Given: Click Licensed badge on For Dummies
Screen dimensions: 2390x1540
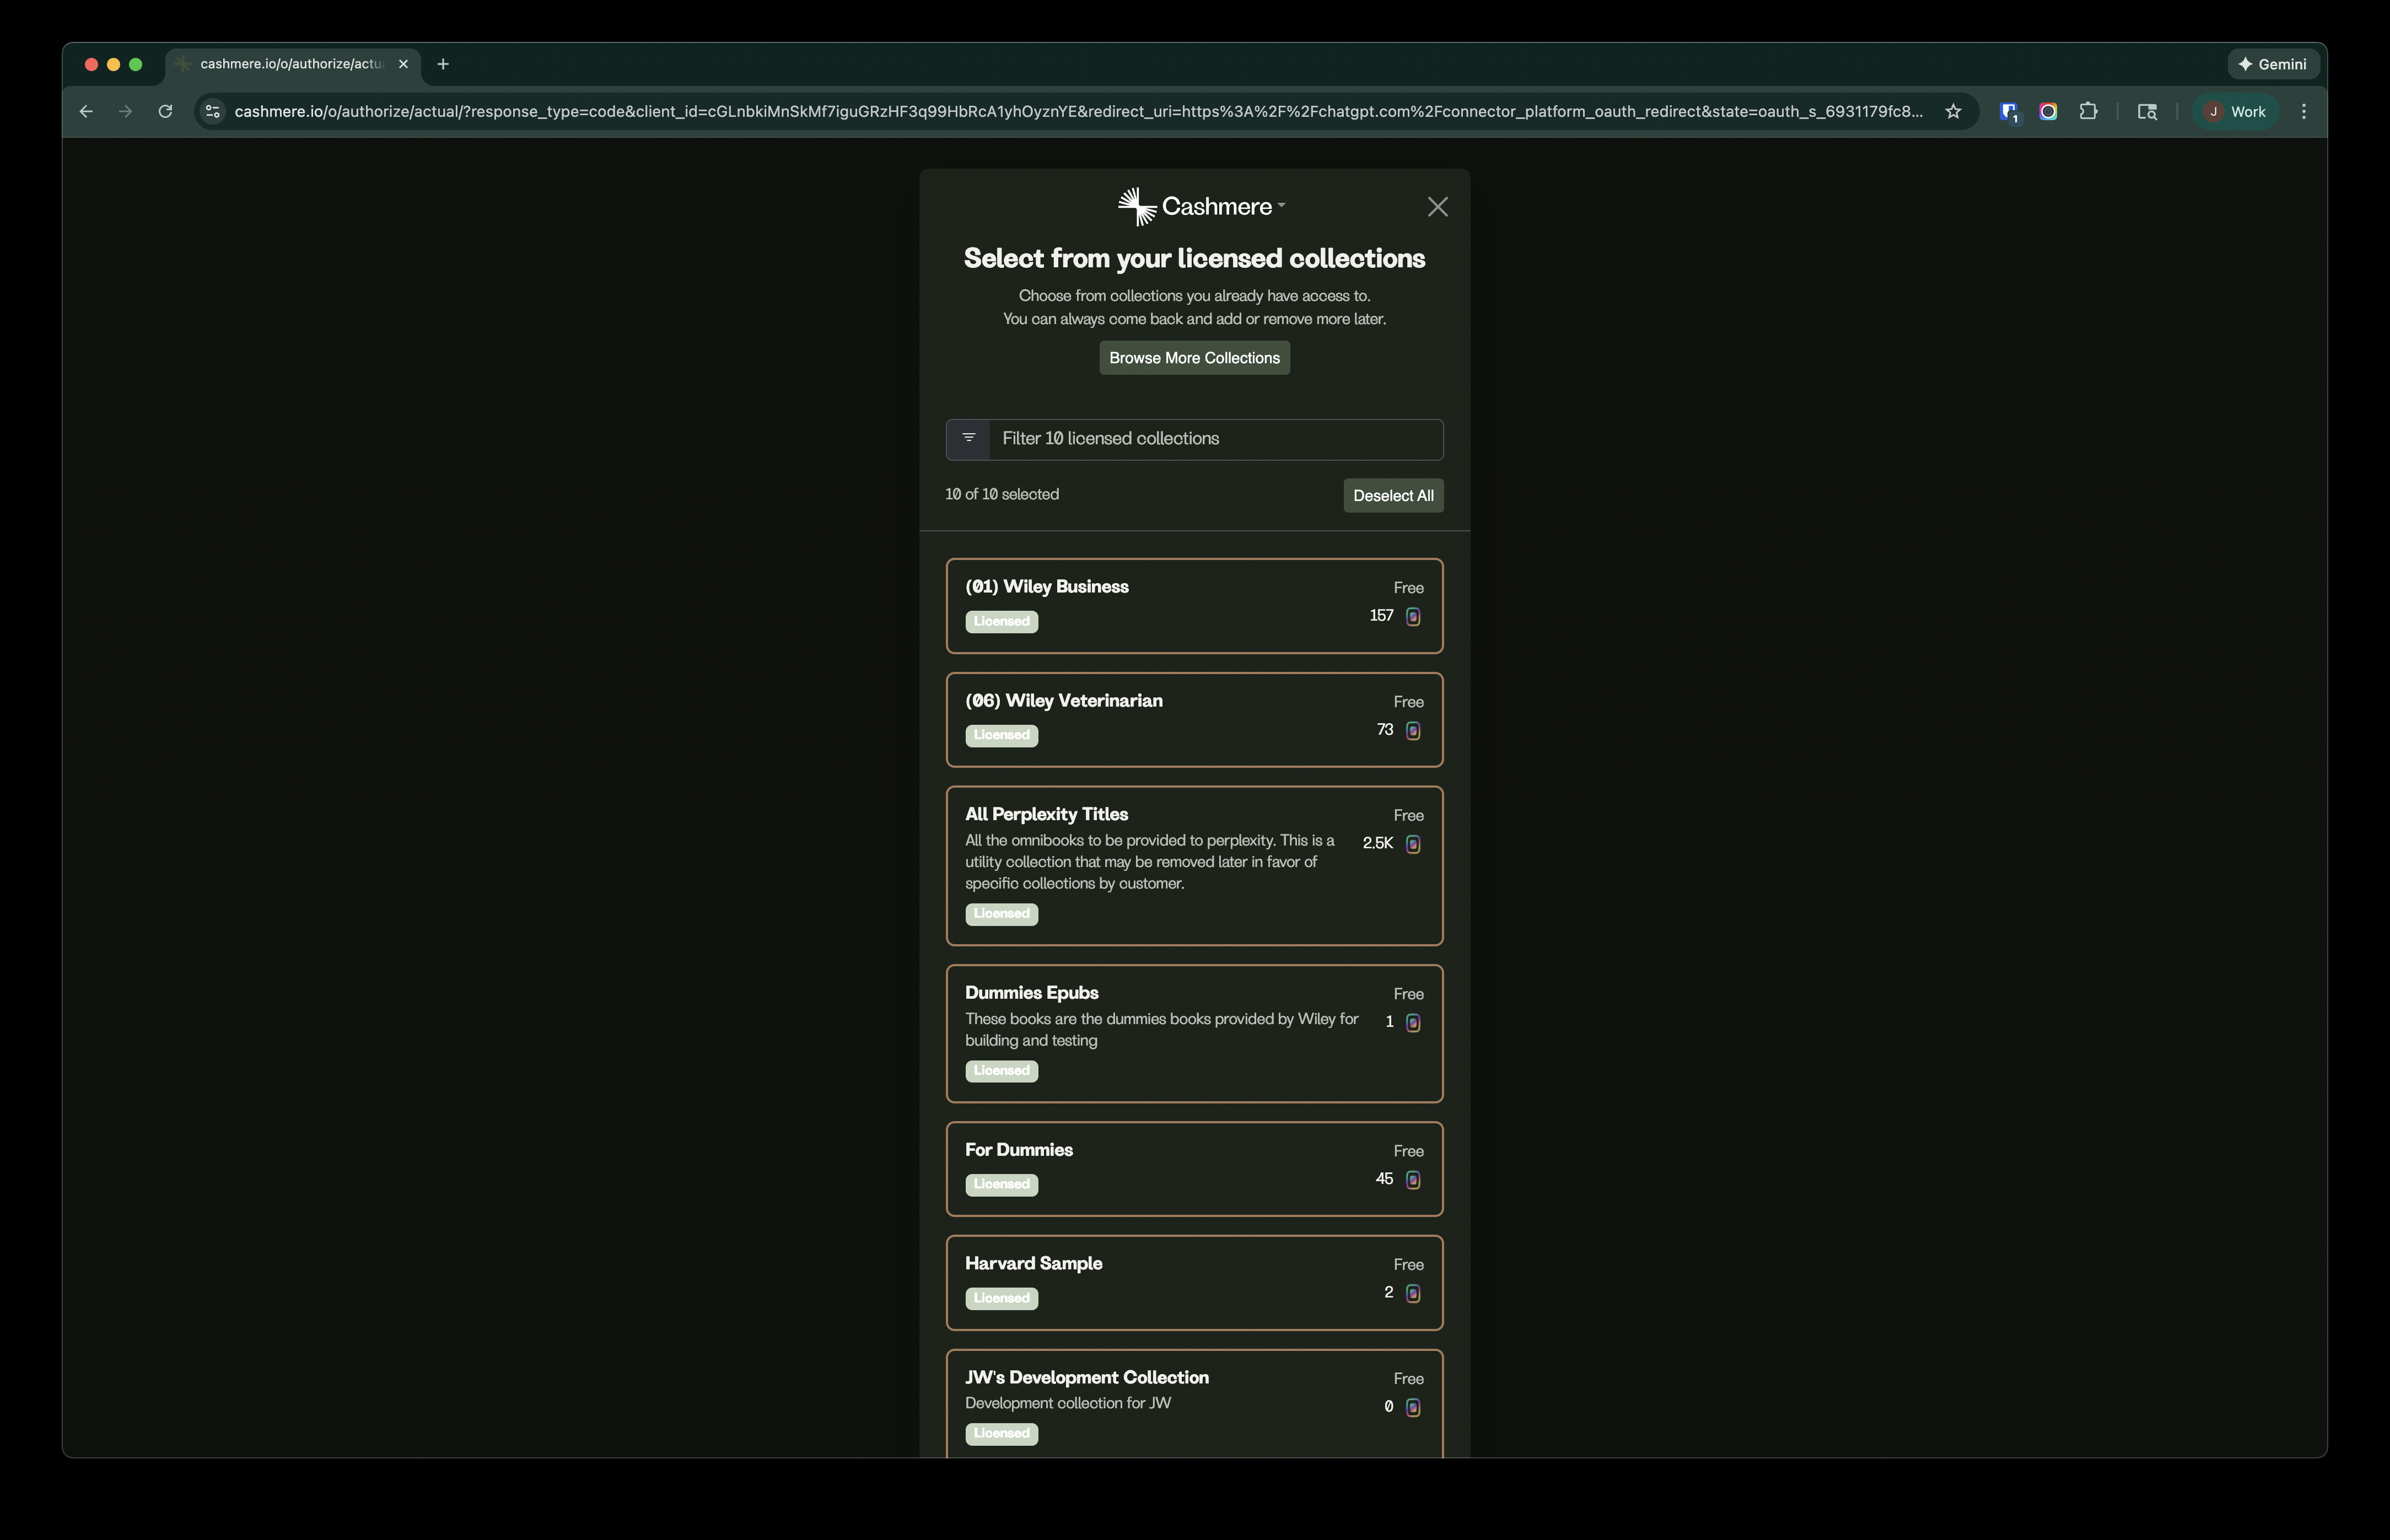Looking at the screenshot, I should (1001, 1185).
